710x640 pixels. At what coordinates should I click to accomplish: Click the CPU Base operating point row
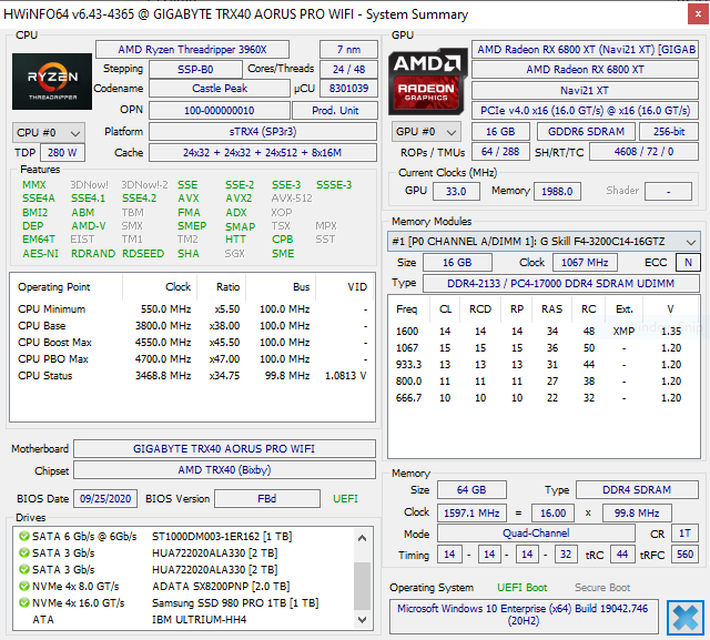click(192, 326)
